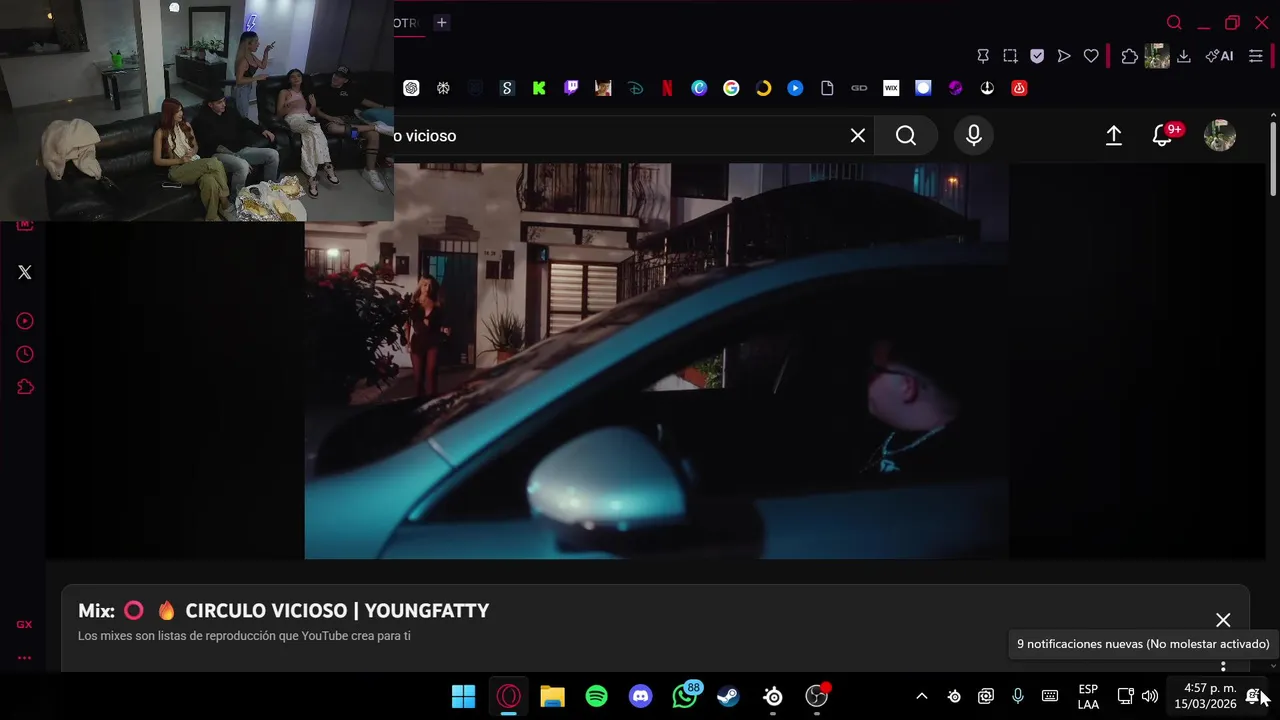
Task: Open GX Control in the sidebar
Action: 24,624
